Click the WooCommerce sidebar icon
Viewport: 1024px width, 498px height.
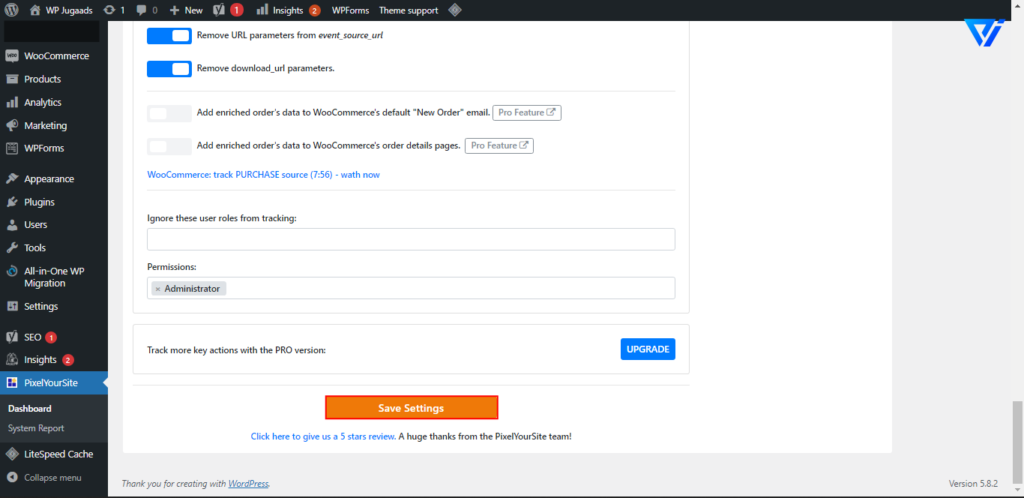click(x=12, y=56)
